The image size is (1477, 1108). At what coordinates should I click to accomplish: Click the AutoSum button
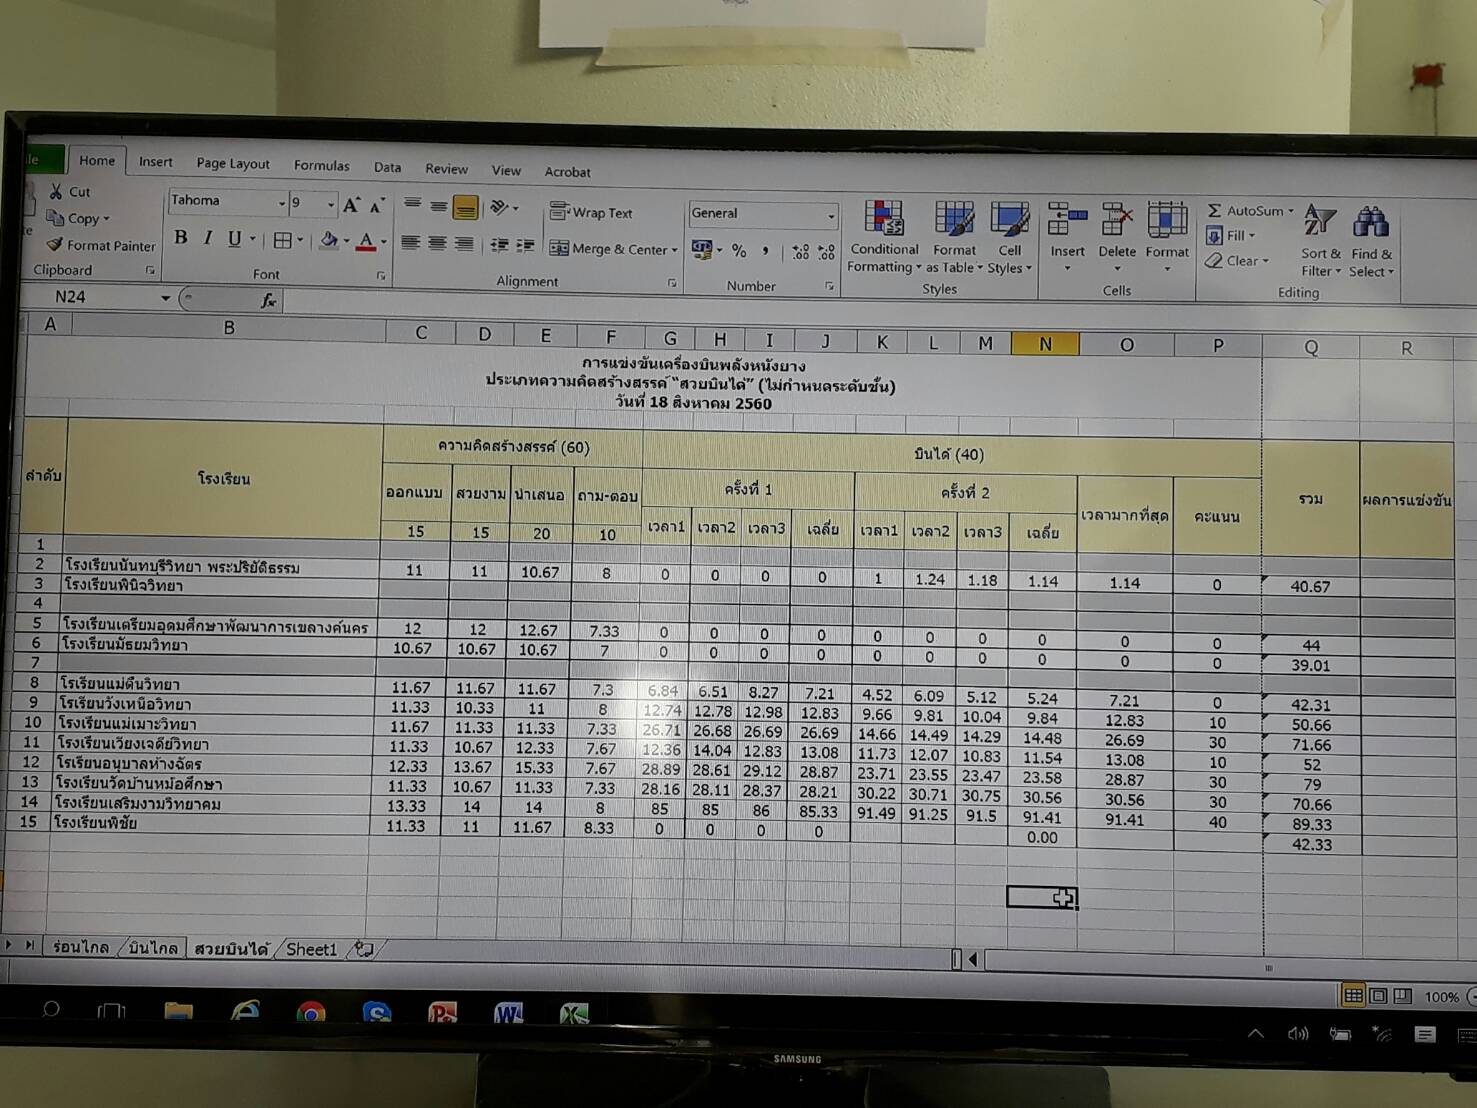click(x=1248, y=211)
